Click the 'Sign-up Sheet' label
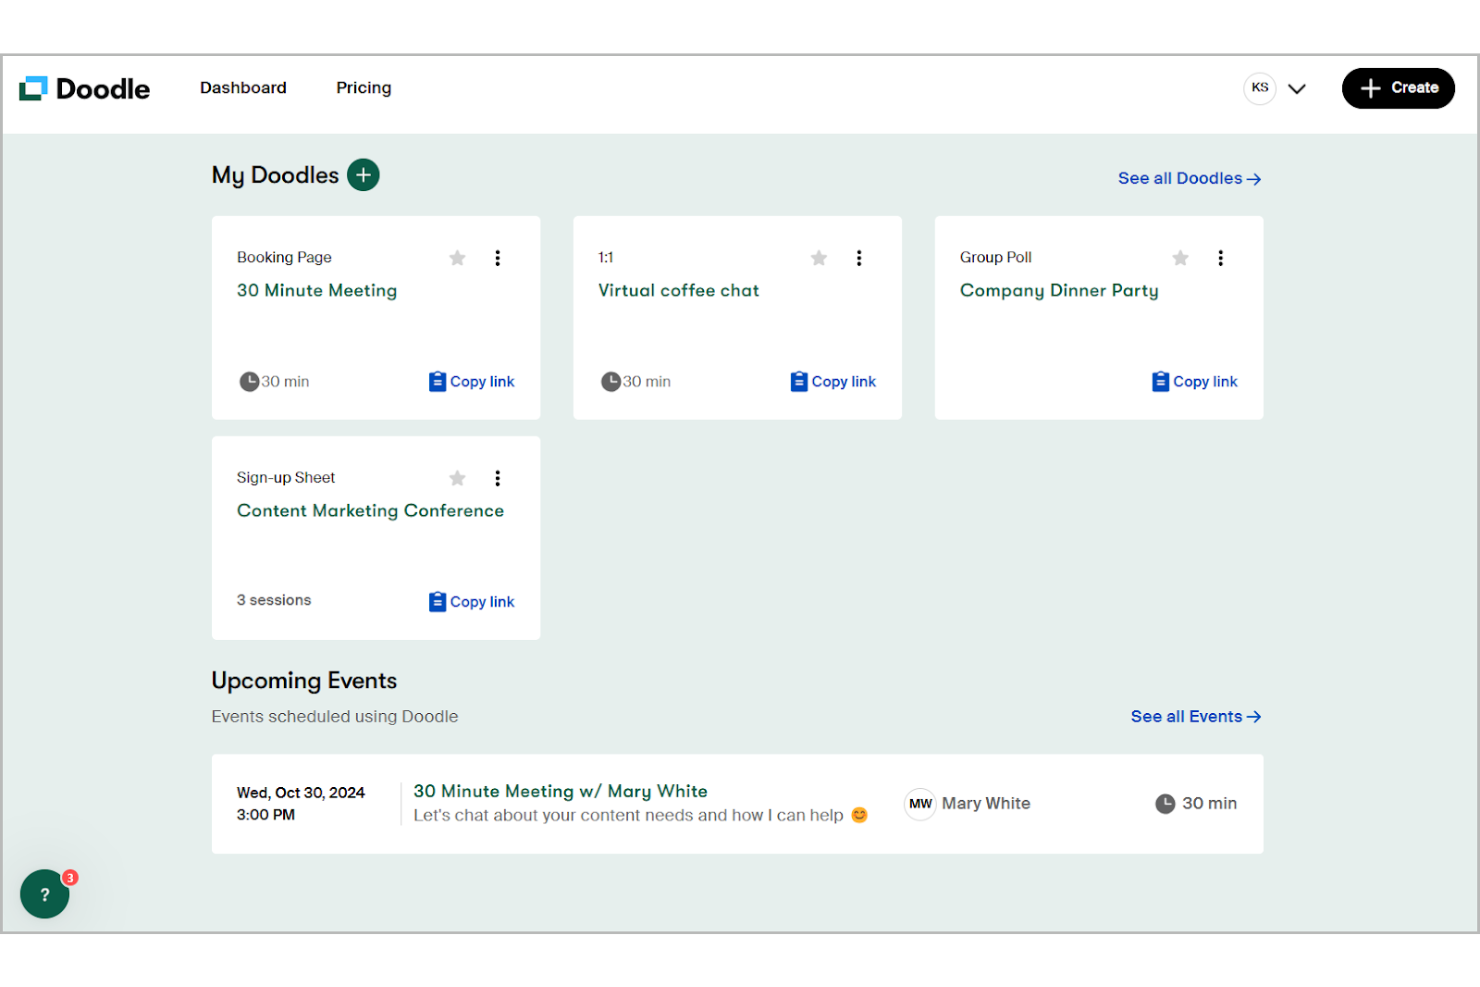Screen dimensions: 1480x987 286,478
